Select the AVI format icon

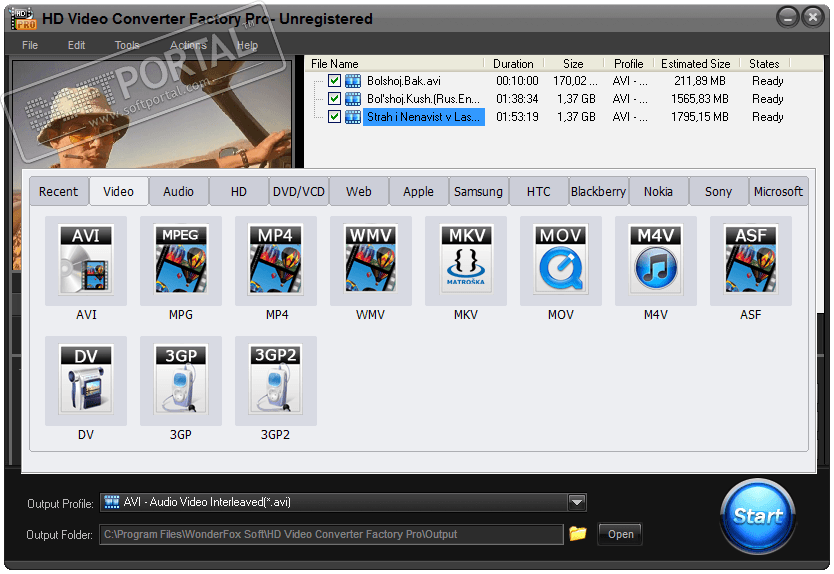(x=86, y=260)
